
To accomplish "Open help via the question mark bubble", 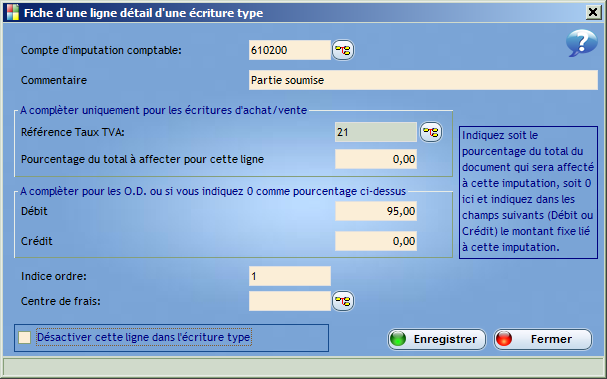I will pos(581,43).
